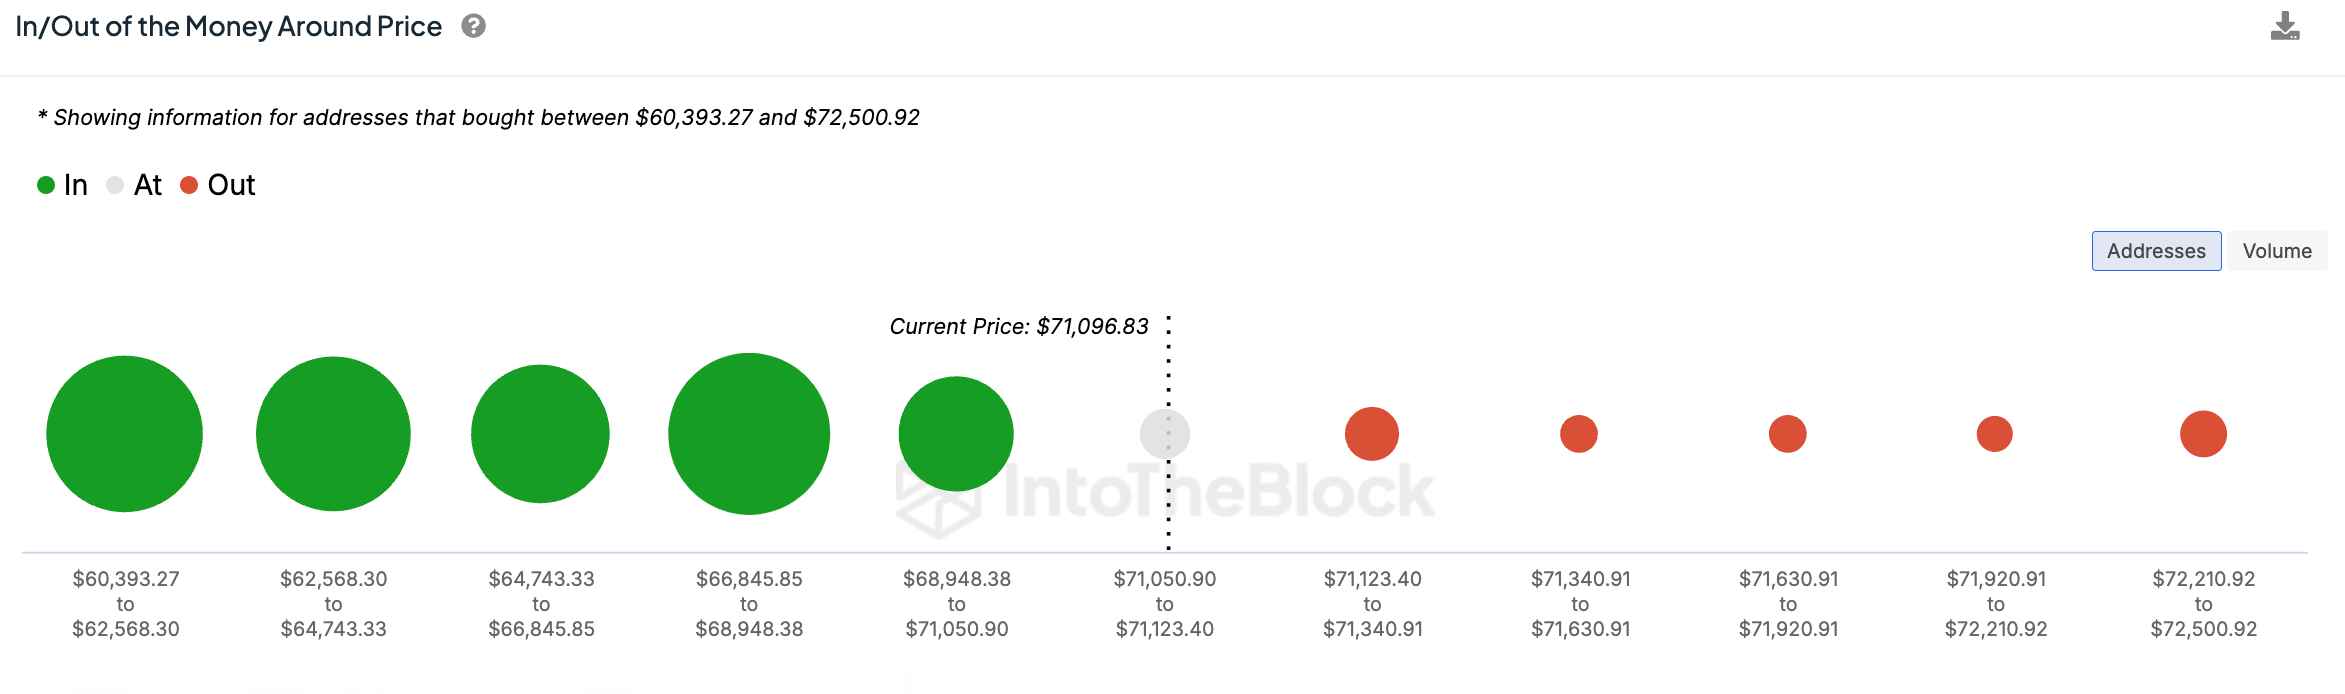Click the In/Out of the Money title
The image size is (2345, 694).
tap(228, 27)
